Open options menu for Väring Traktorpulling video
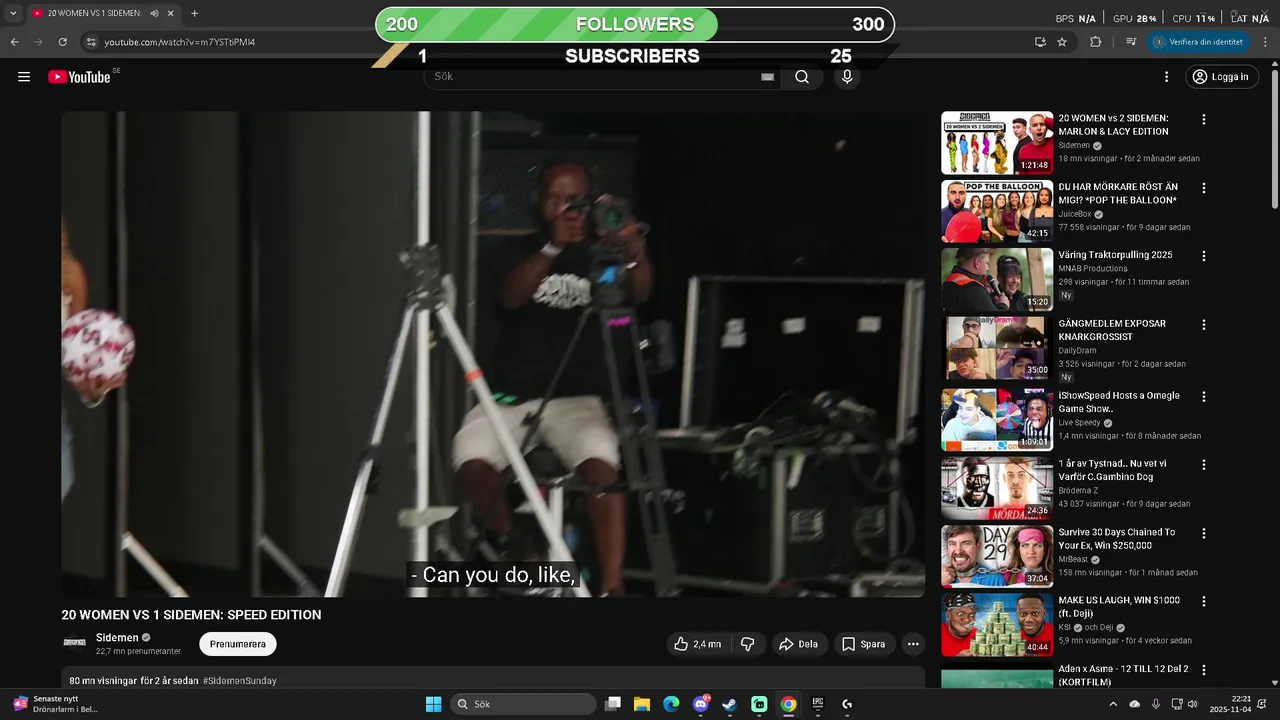The height and width of the screenshot is (720, 1280). [1204, 256]
